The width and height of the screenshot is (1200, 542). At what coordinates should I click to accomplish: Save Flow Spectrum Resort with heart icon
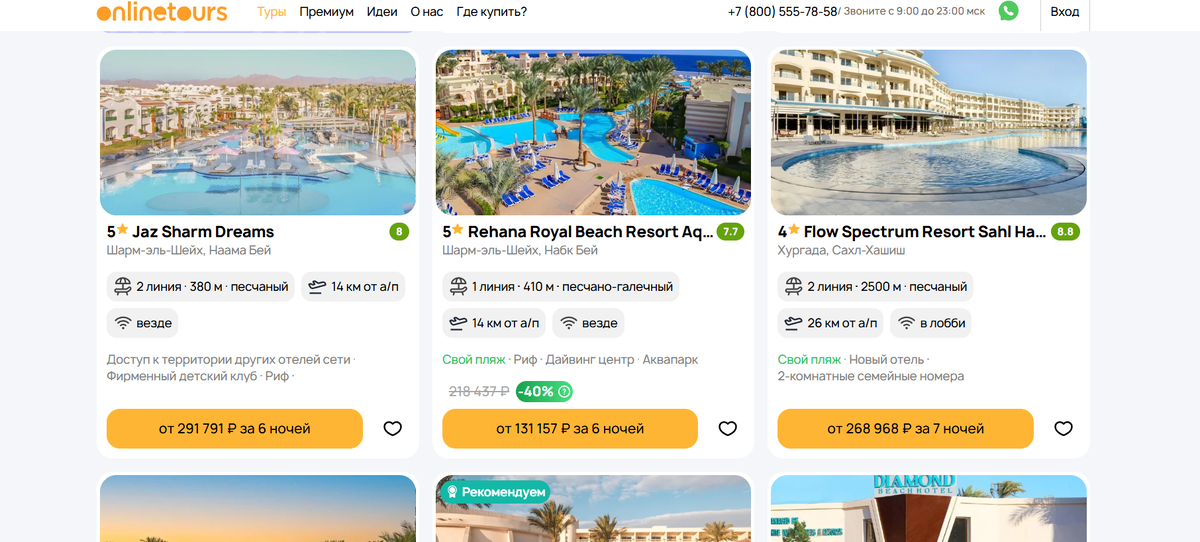pos(1063,428)
